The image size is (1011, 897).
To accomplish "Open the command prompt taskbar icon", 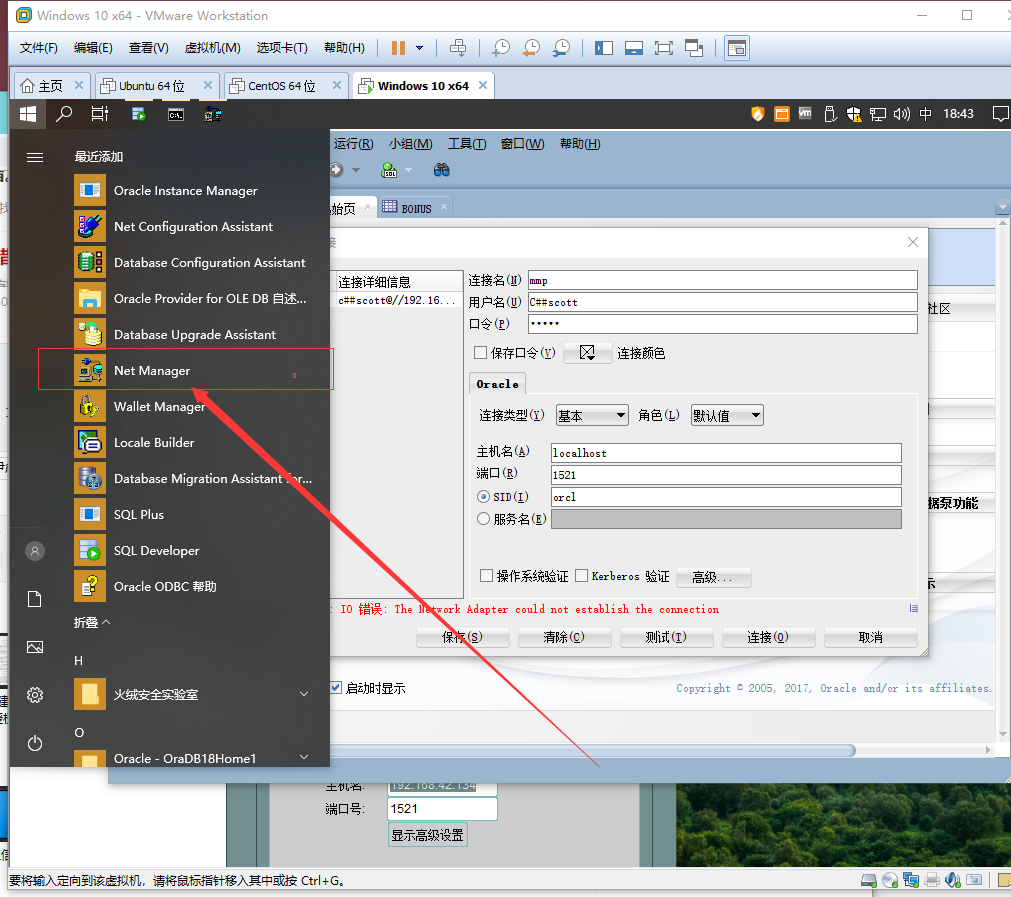I will (x=176, y=115).
